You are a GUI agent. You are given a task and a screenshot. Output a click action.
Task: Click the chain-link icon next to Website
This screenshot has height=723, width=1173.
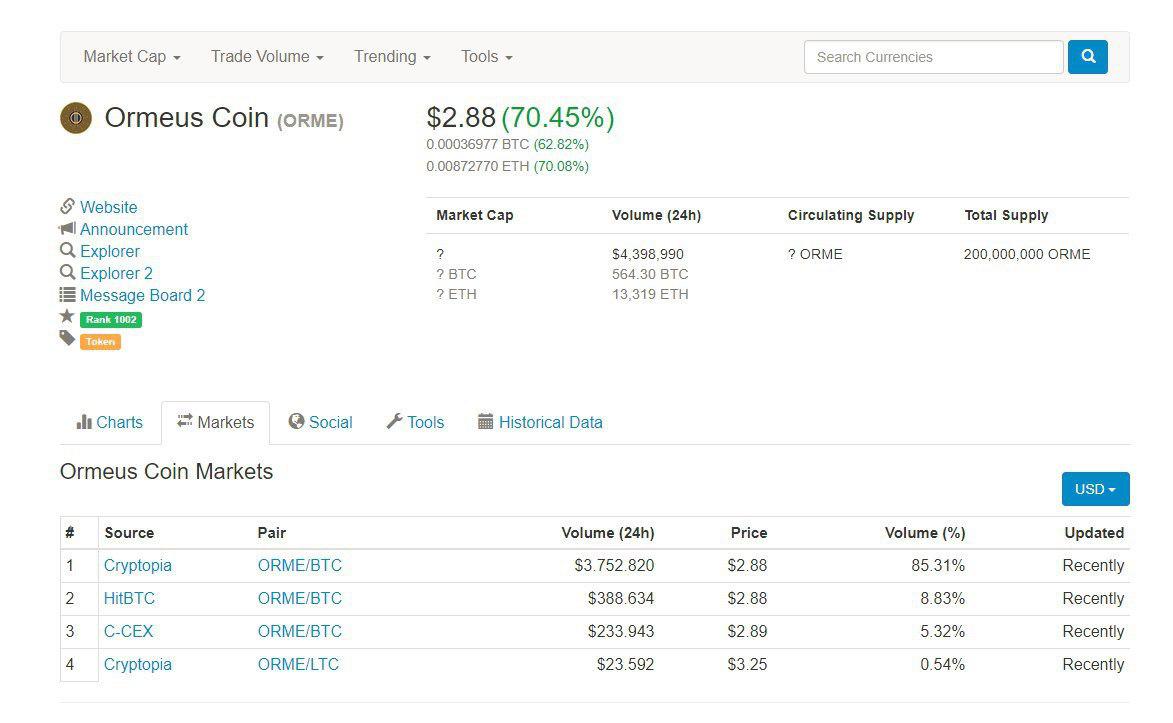(67, 207)
